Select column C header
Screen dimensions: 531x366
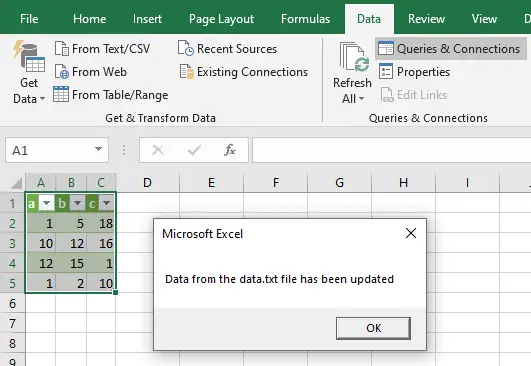pyautogui.click(x=101, y=183)
